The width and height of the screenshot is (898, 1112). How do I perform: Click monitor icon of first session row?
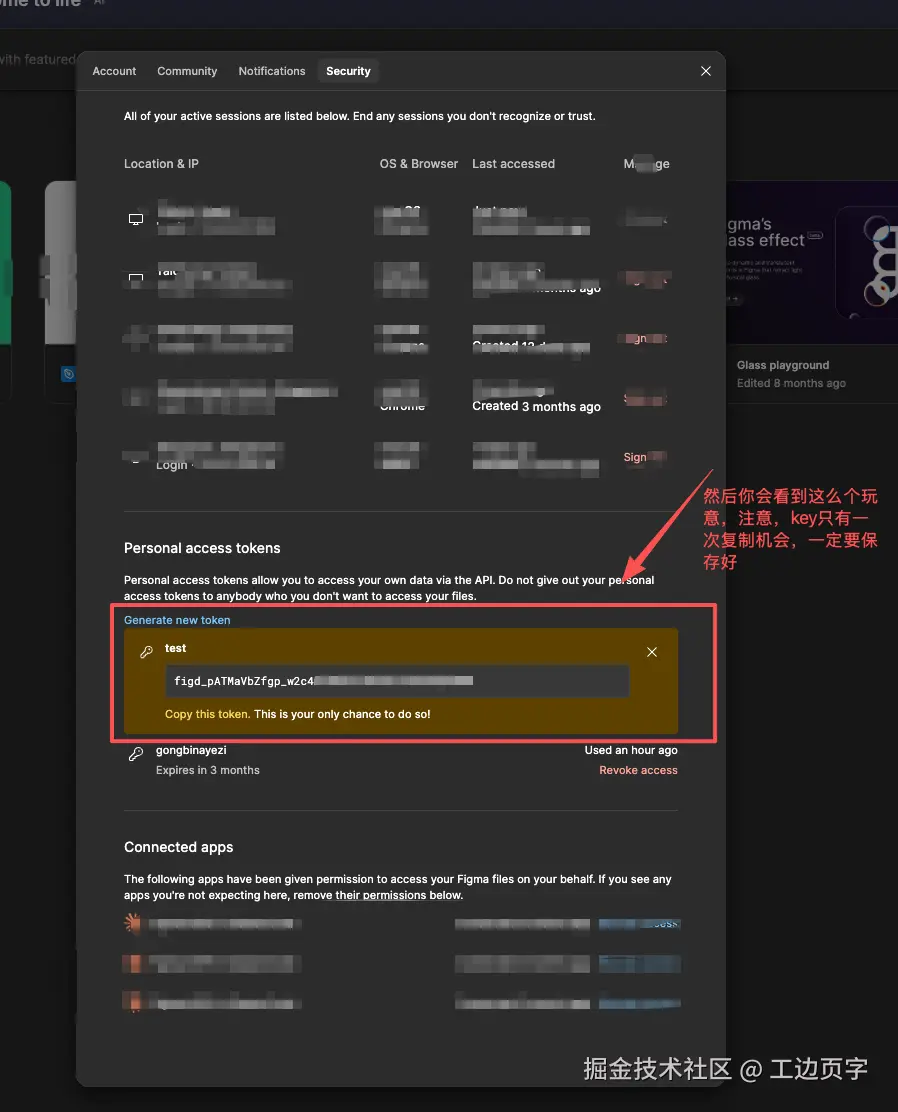[135, 219]
